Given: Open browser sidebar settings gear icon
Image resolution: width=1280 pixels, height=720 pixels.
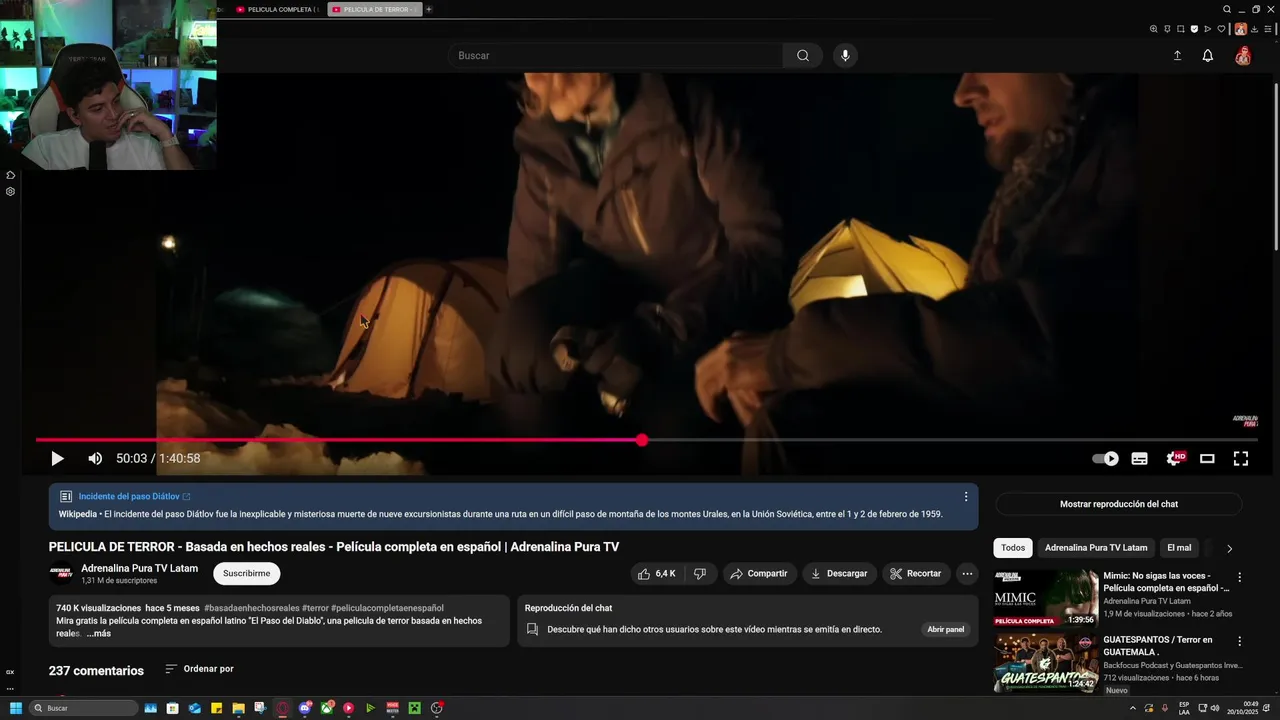Looking at the screenshot, I should click(10, 191).
